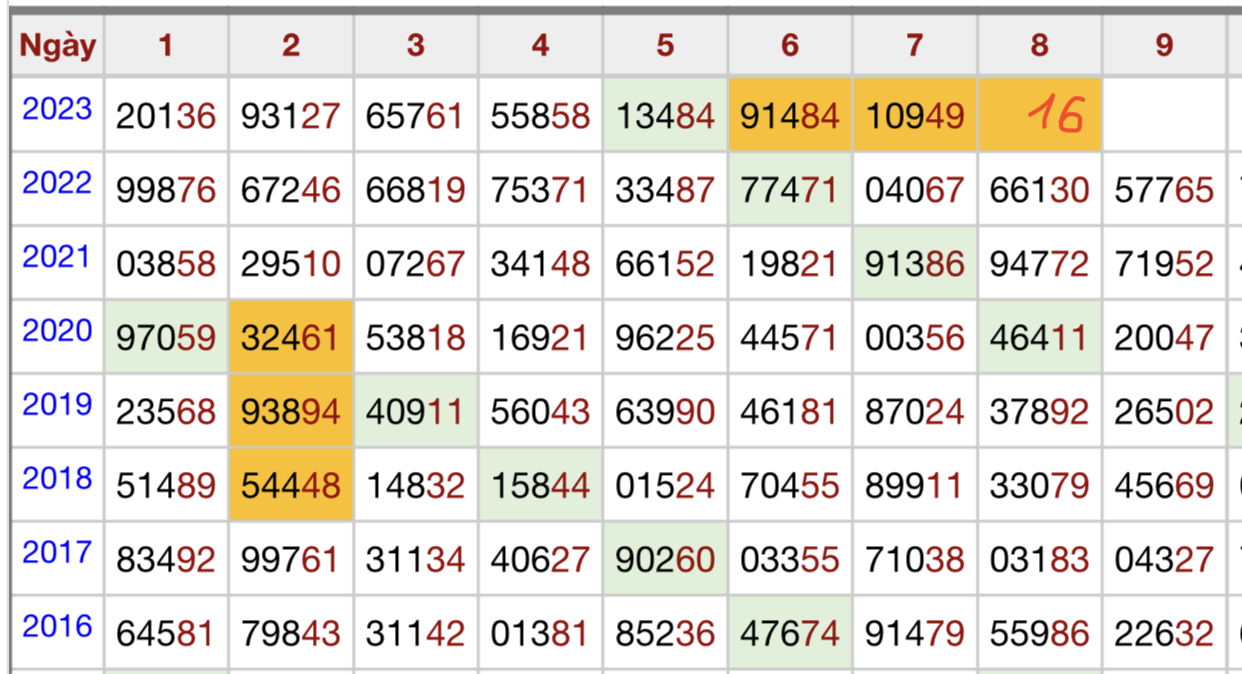Open the 2023 year link

pyautogui.click(x=57, y=109)
